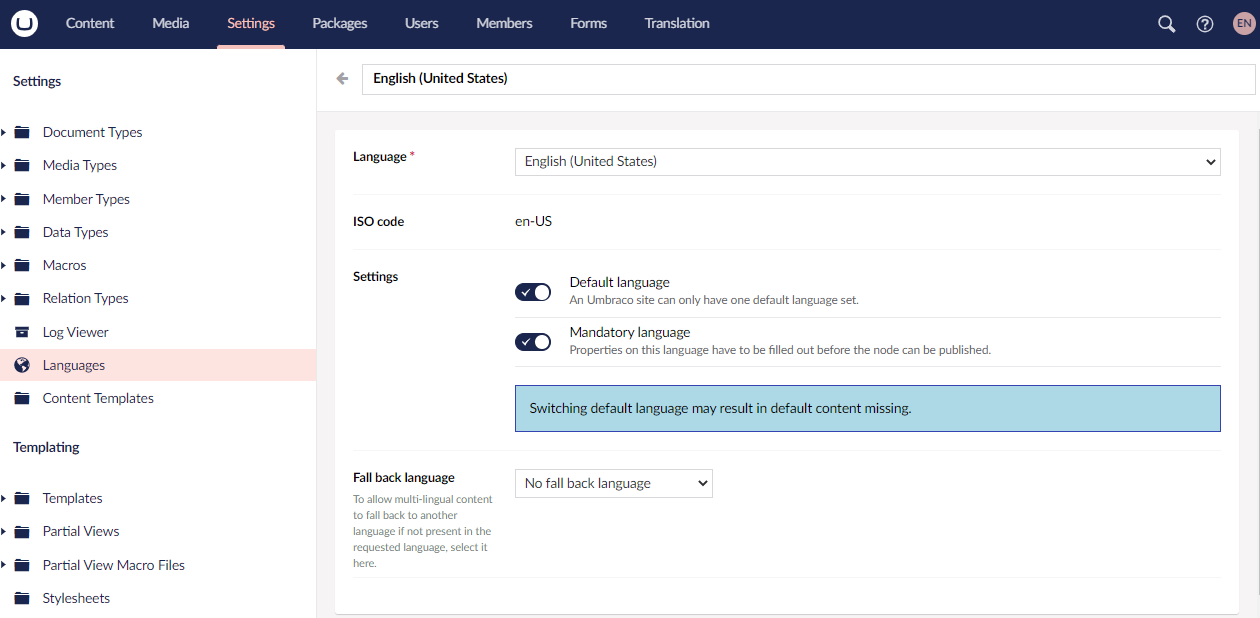Click the back arrow beside language name

343,79
